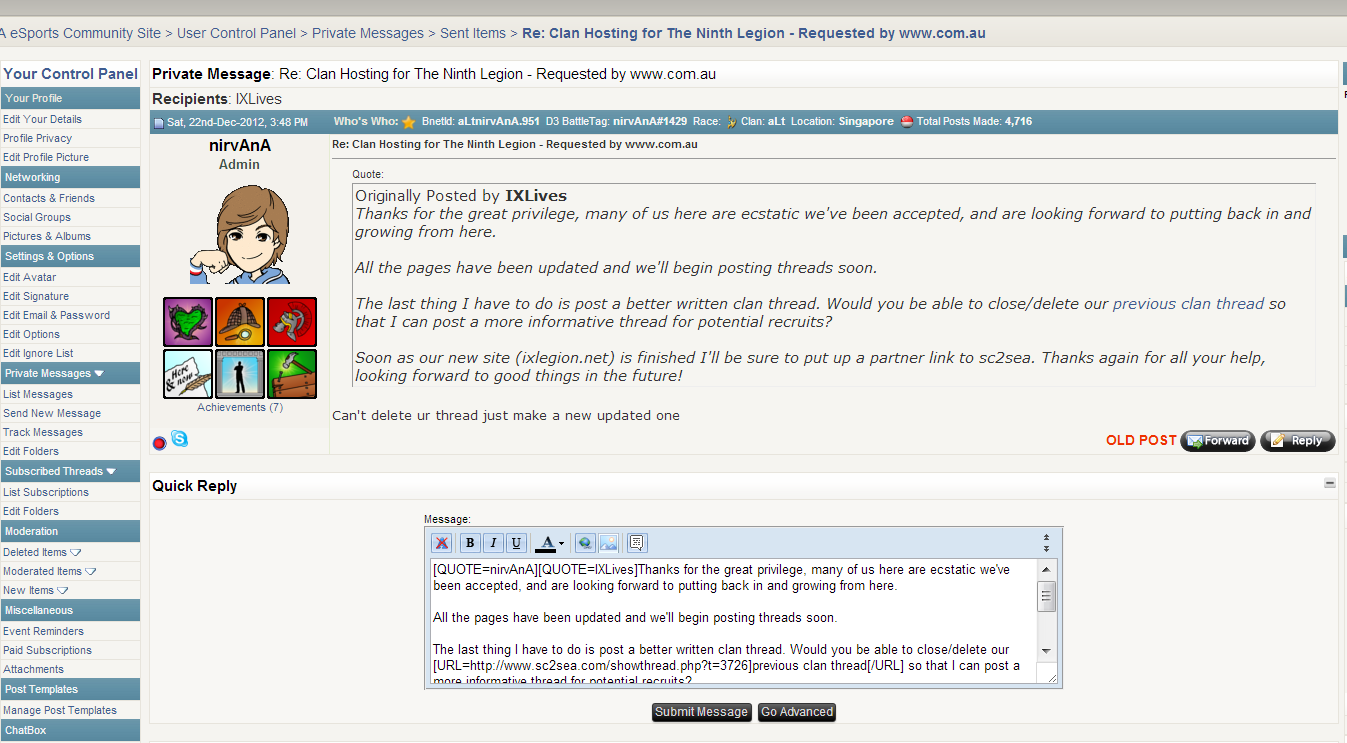Collapse the Quick Reply panel
This screenshot has height=743, width=1347.
1330,483
